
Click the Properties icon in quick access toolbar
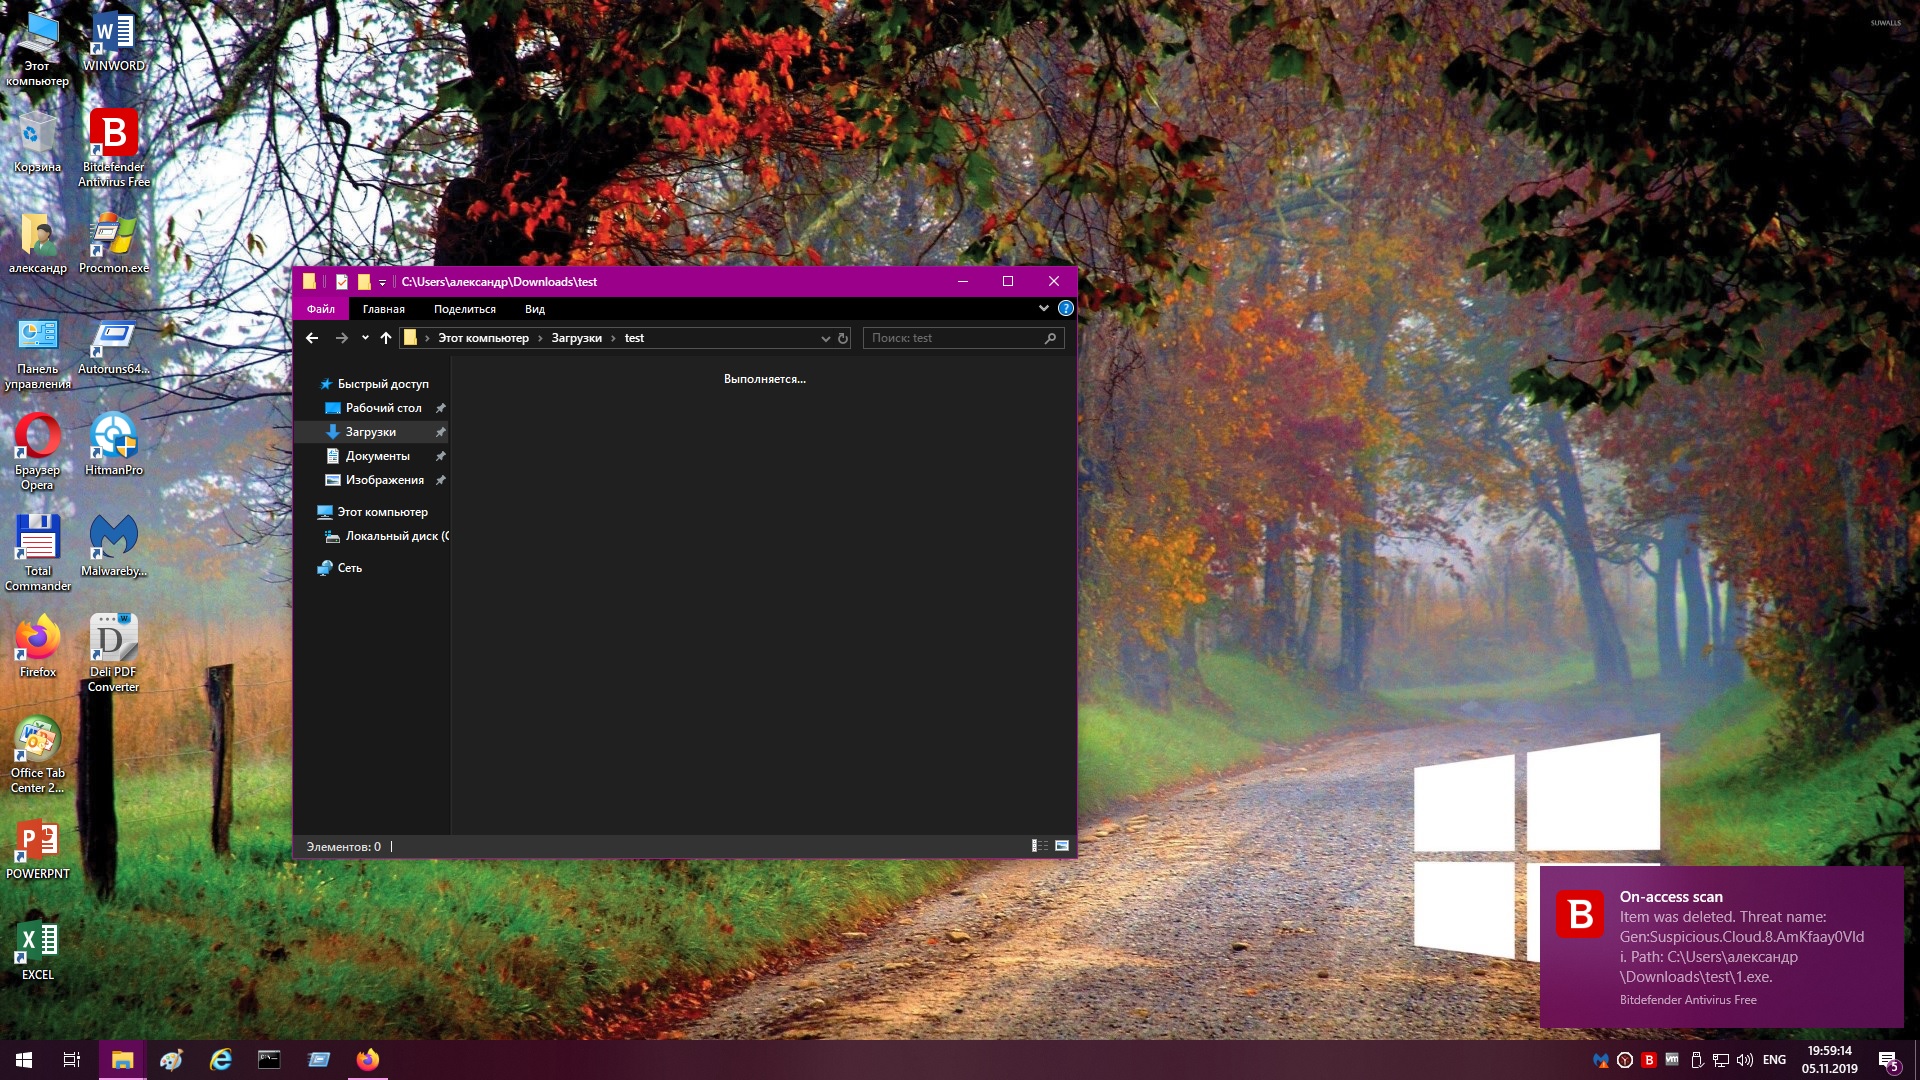342,282
